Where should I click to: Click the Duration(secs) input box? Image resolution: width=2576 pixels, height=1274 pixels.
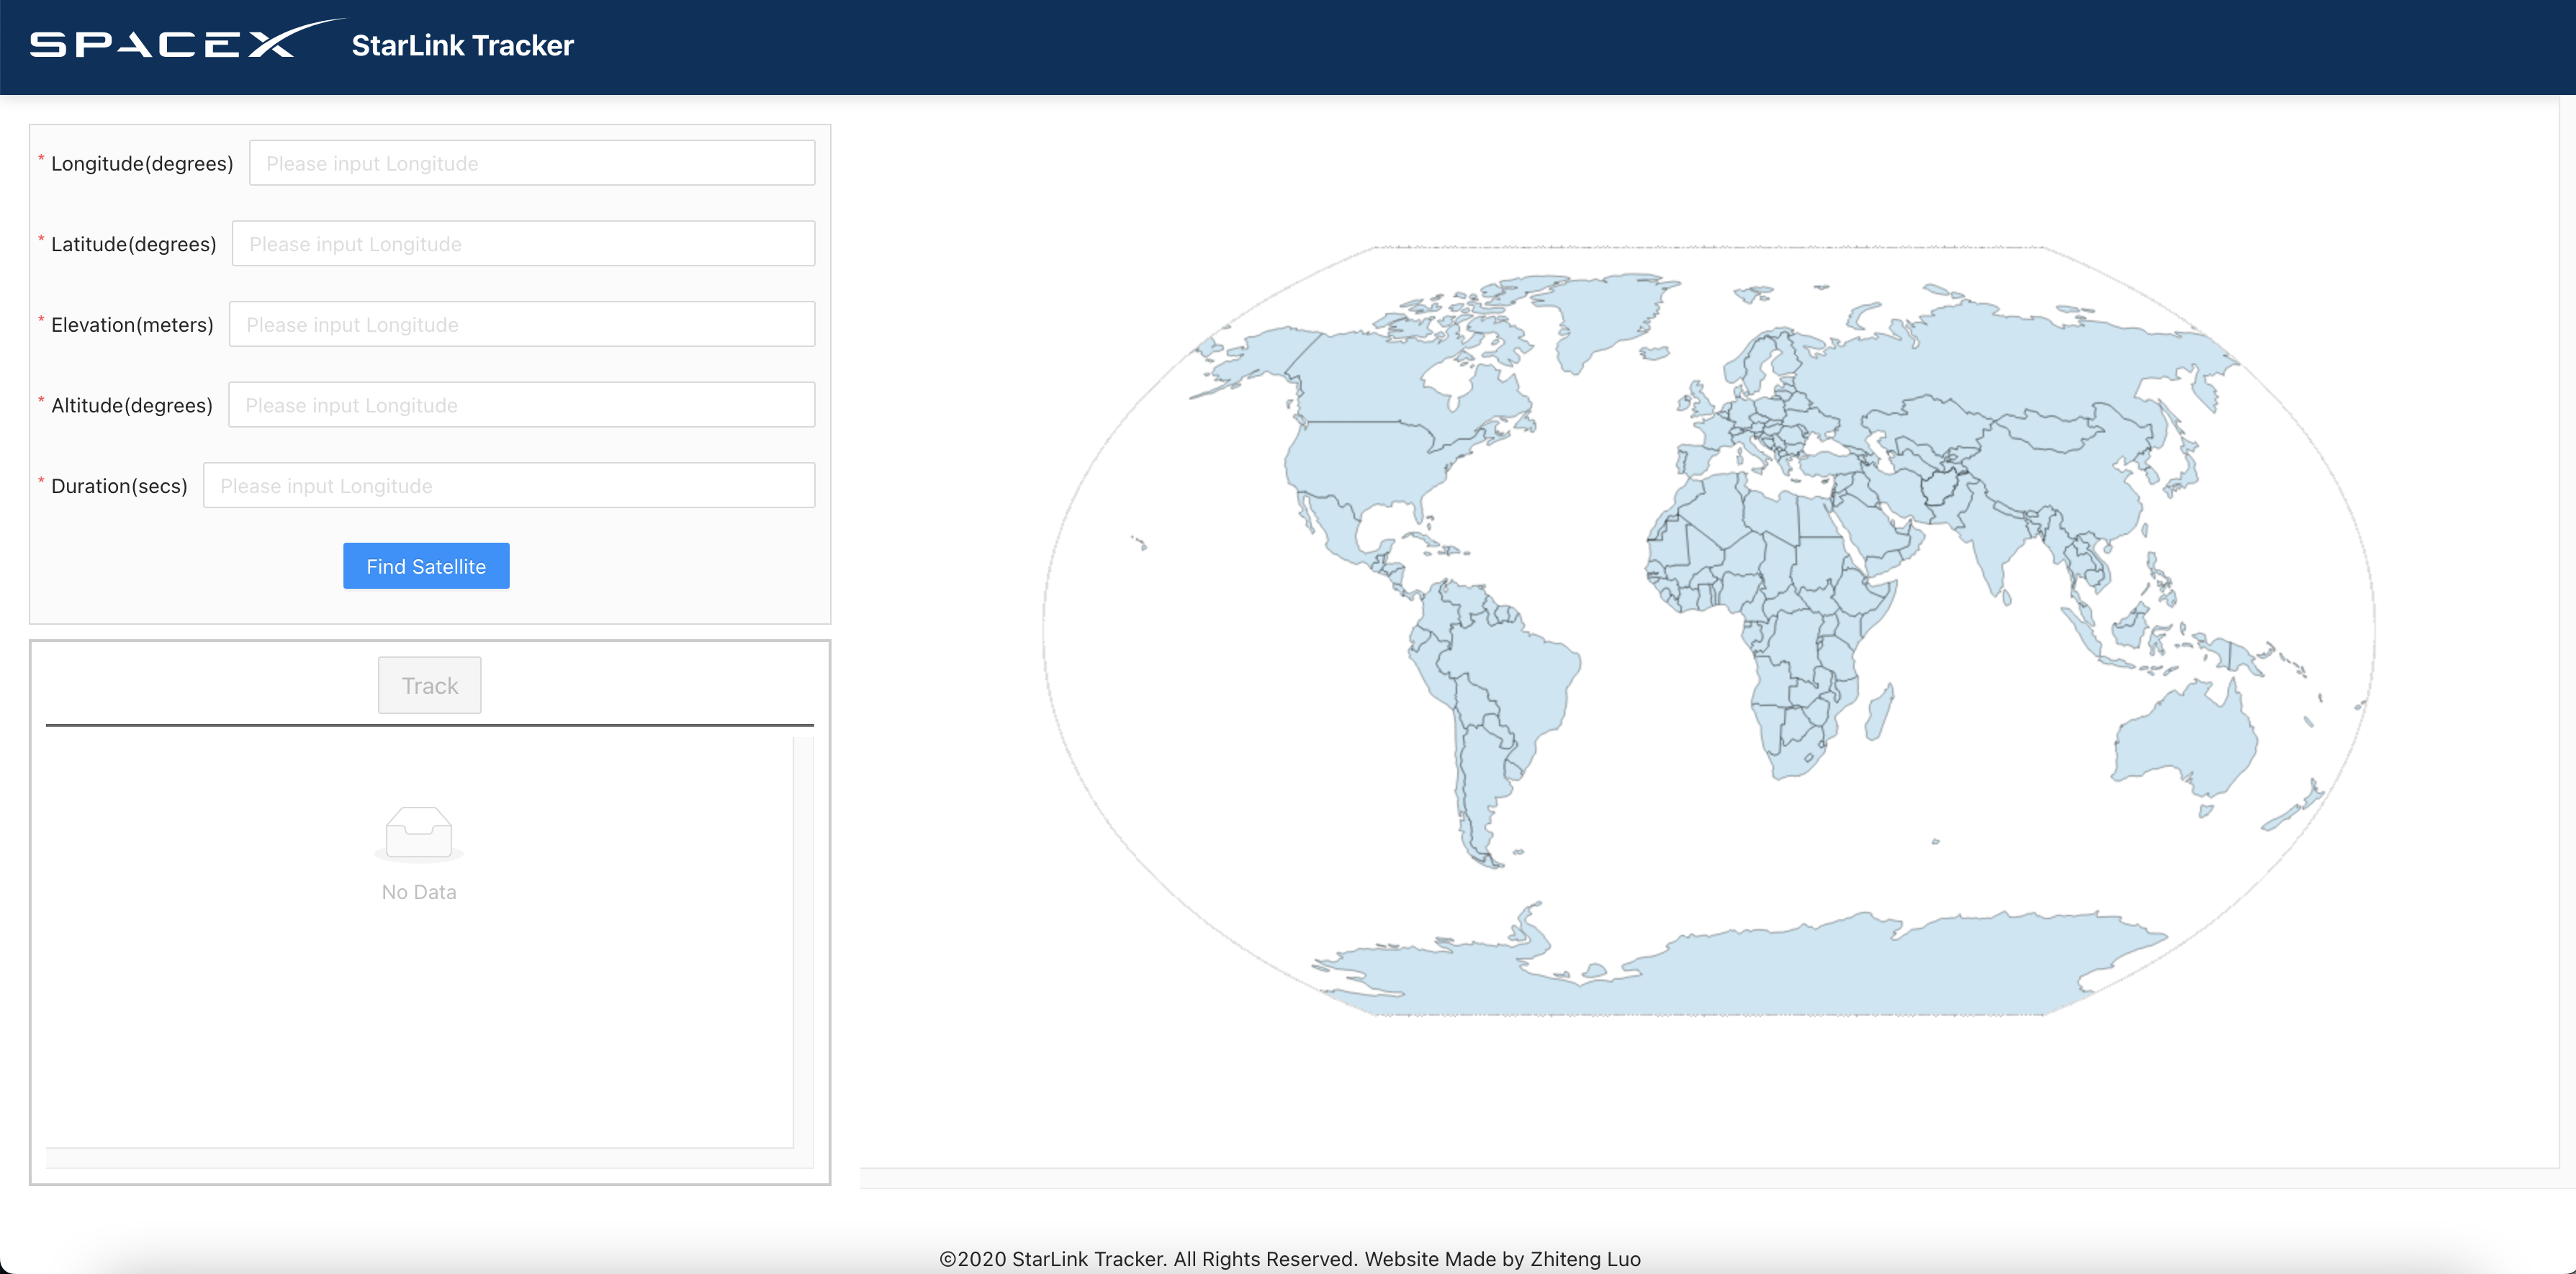point(508,486)
